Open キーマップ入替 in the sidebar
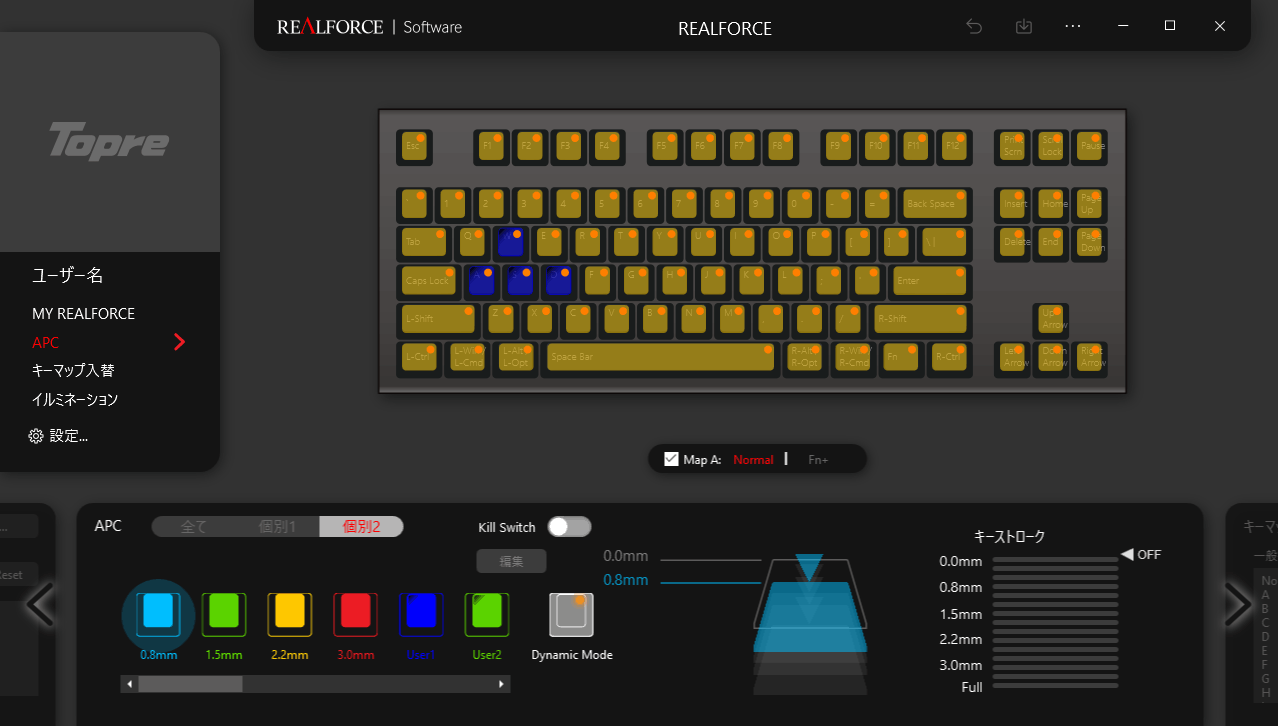The height and width of the screenshot is (726, 1278). [x=73, y=371]
